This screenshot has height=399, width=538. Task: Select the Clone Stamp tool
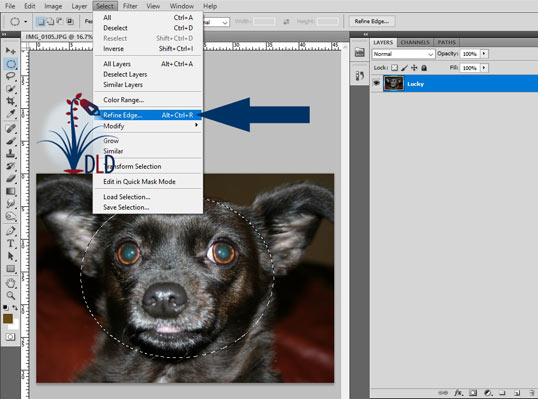[x=11, y=153]
